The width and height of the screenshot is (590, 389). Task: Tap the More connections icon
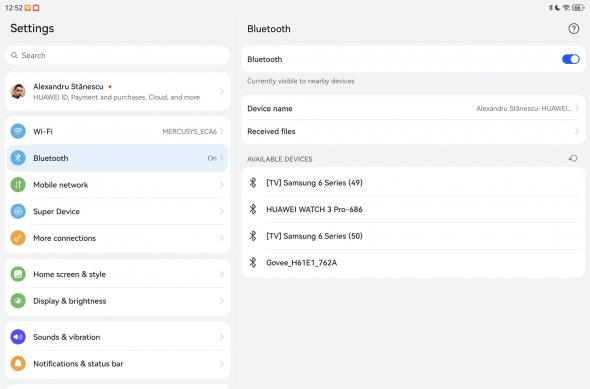pyautogui.click(x=18, y=238)
